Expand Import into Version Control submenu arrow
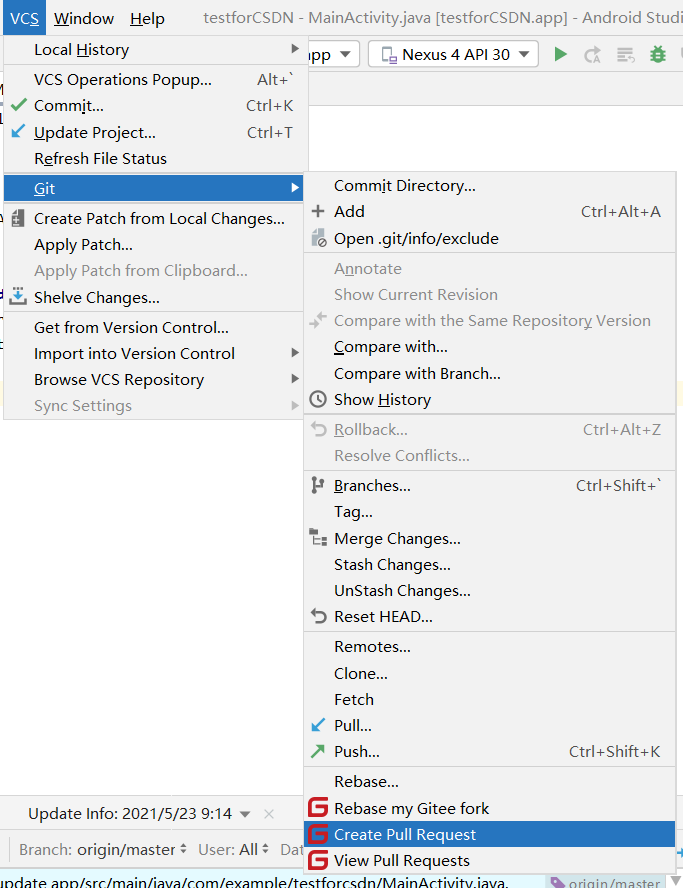The width and height of the screenshot is (683, 888). click(294, 353)
